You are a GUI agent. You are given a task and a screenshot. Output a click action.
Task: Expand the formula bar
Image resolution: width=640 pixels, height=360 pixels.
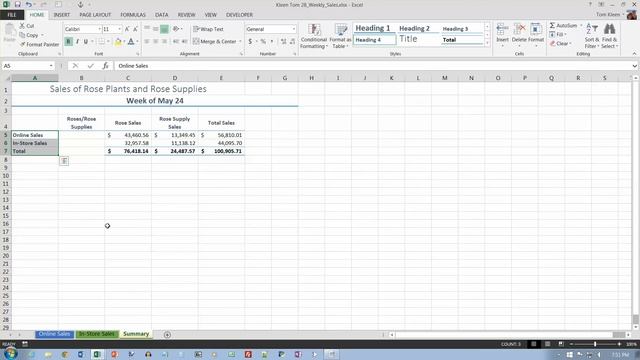634,66
